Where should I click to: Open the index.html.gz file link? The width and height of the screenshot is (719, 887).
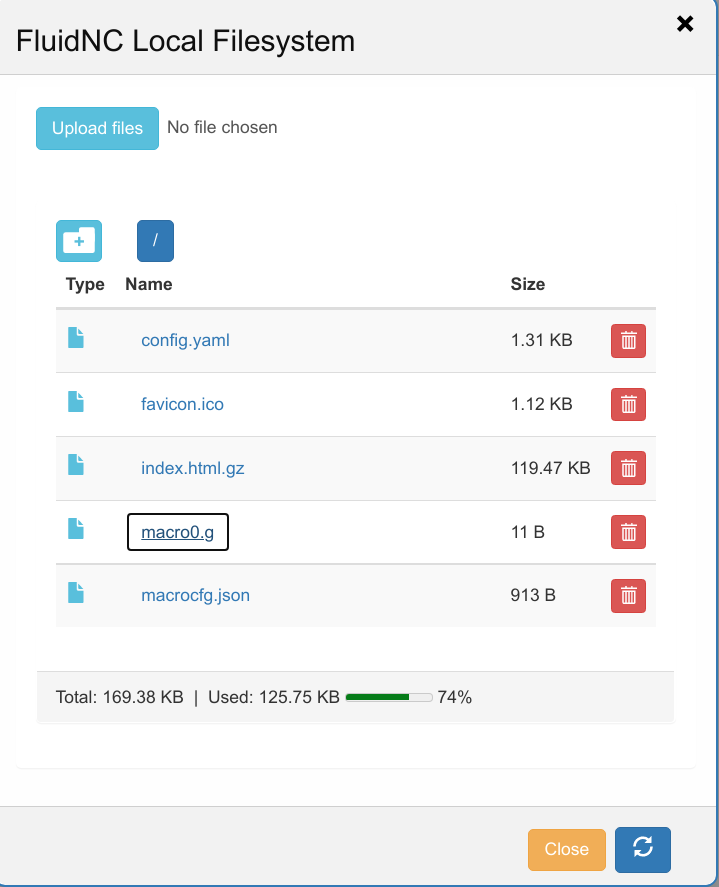[x=193, y=468]
